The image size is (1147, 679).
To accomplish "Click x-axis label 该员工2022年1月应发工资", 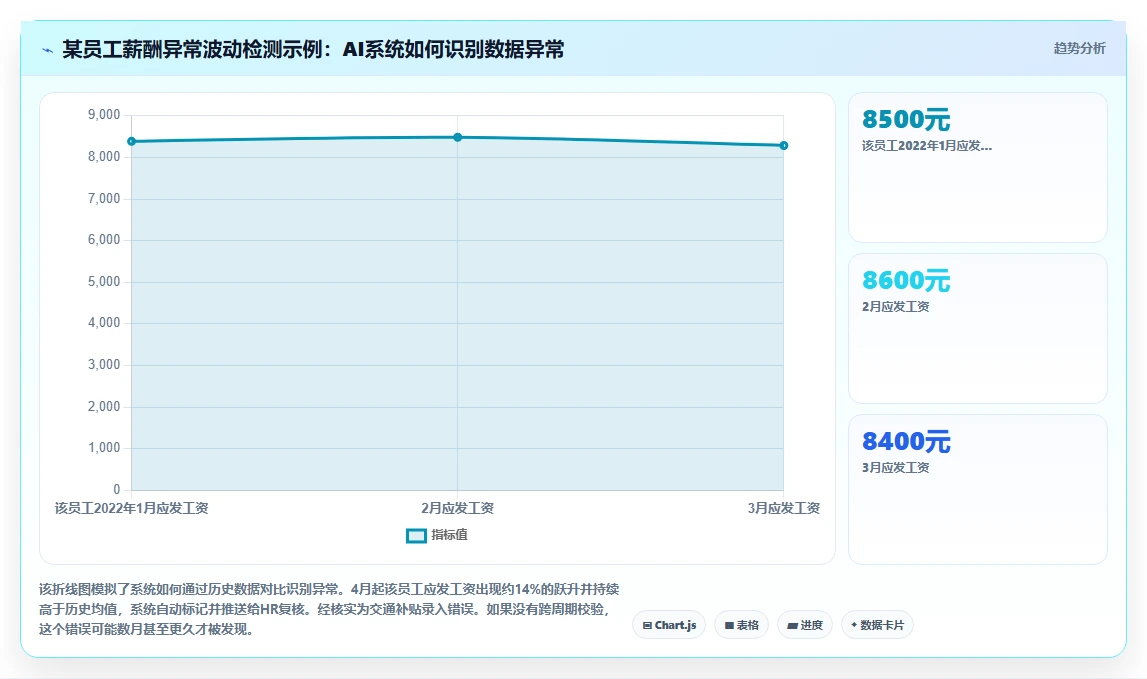I will (132, 508).
